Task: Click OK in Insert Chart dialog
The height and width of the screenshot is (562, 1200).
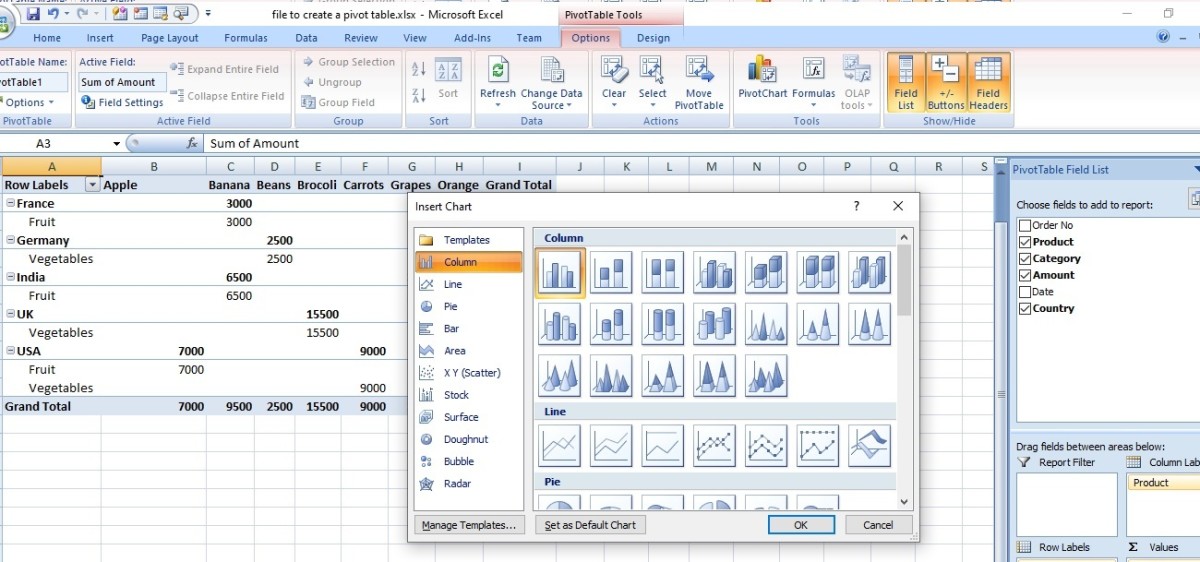Action: 801,524
